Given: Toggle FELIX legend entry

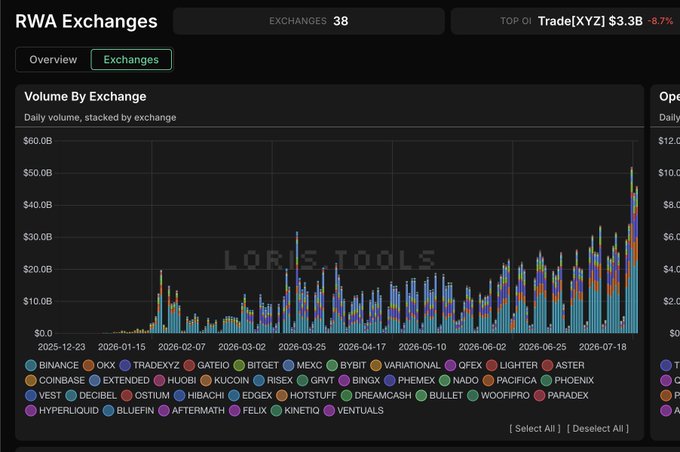Looking at the screenshot, I should 248,411.
